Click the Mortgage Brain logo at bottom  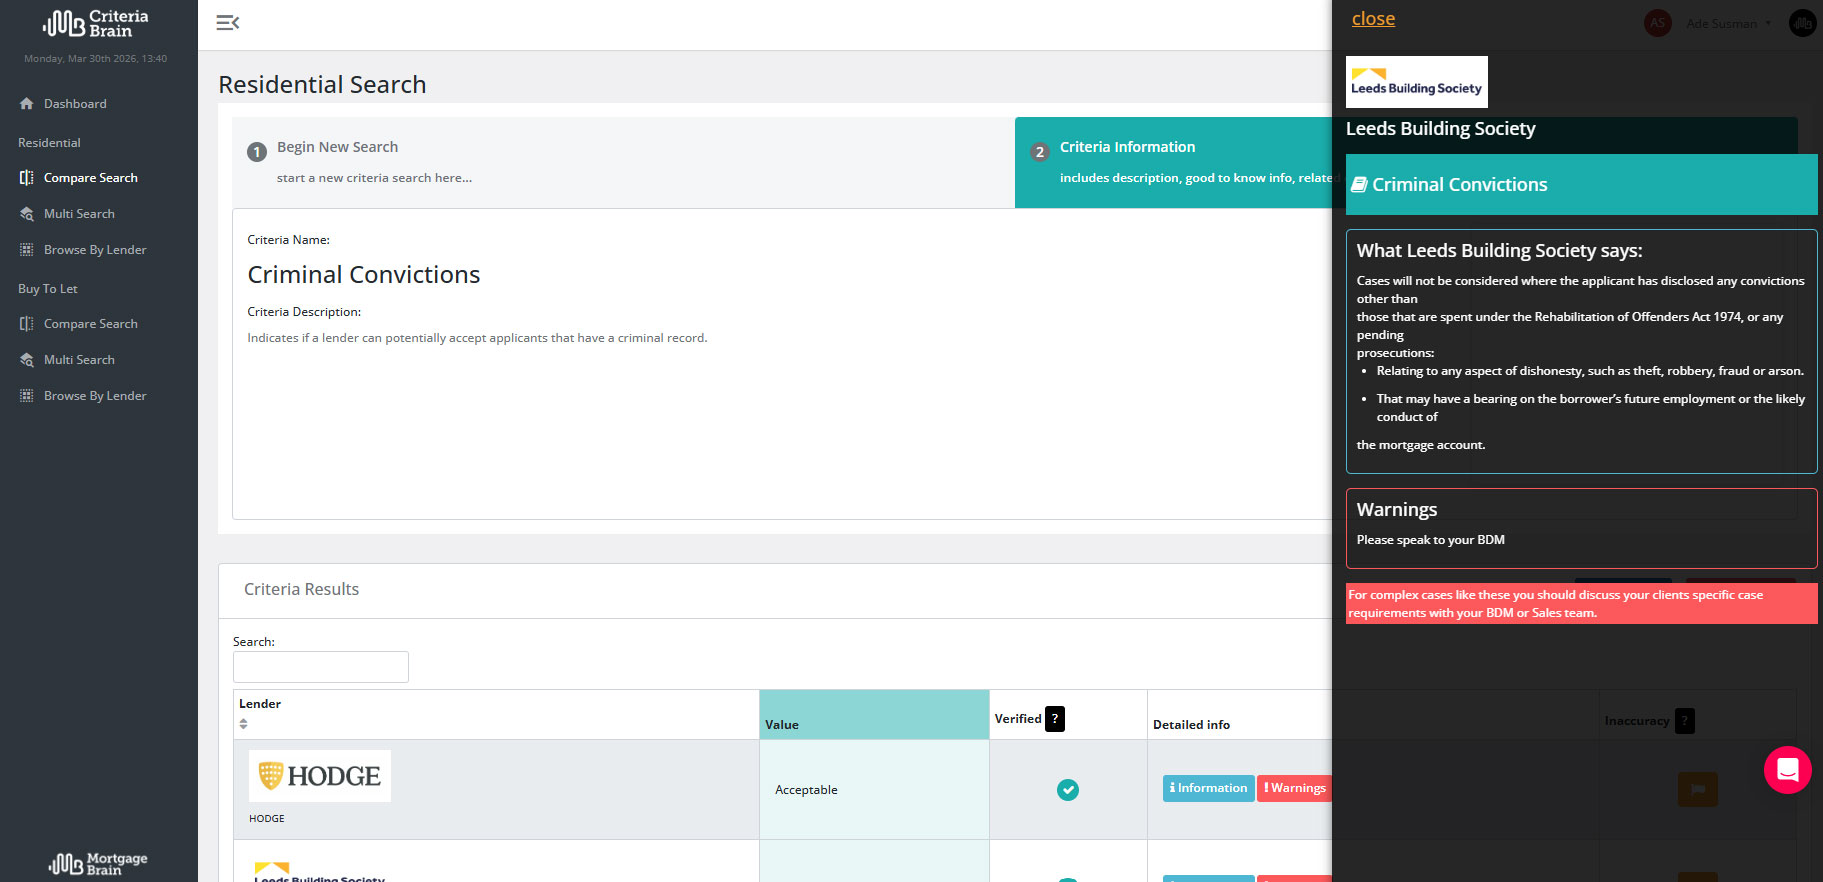click(98, 863)
